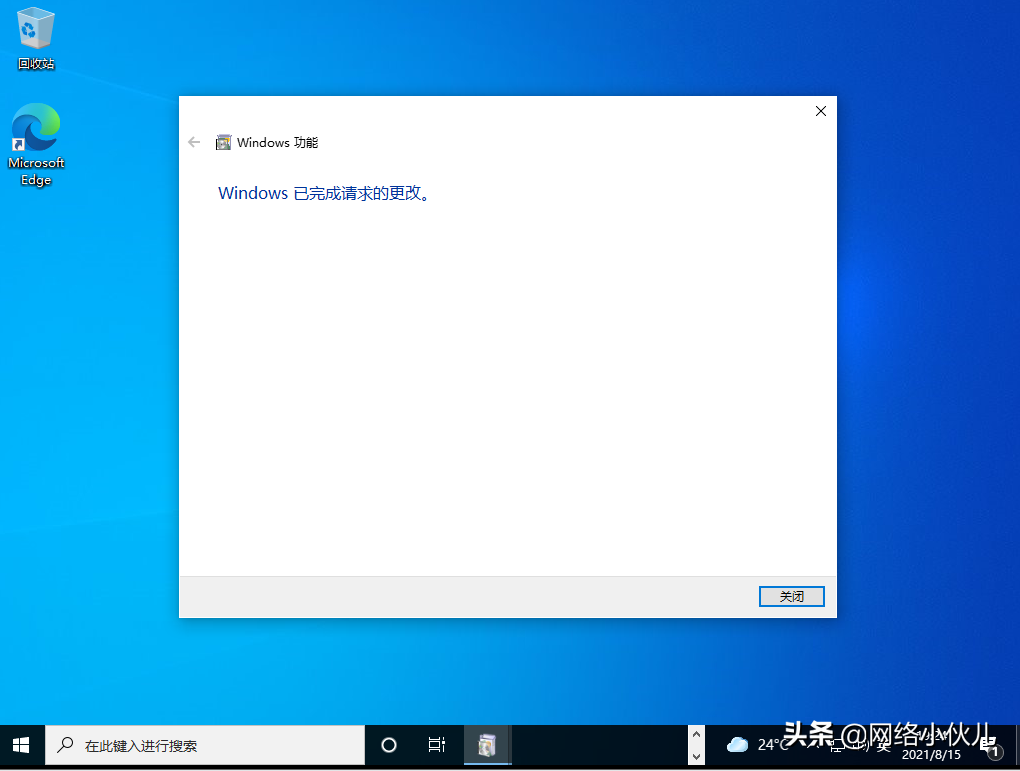This screenshot has height=771, width=1020.
Task: Open the network icon in system tray
Action: pyautogui.click(x=835, y=744)
